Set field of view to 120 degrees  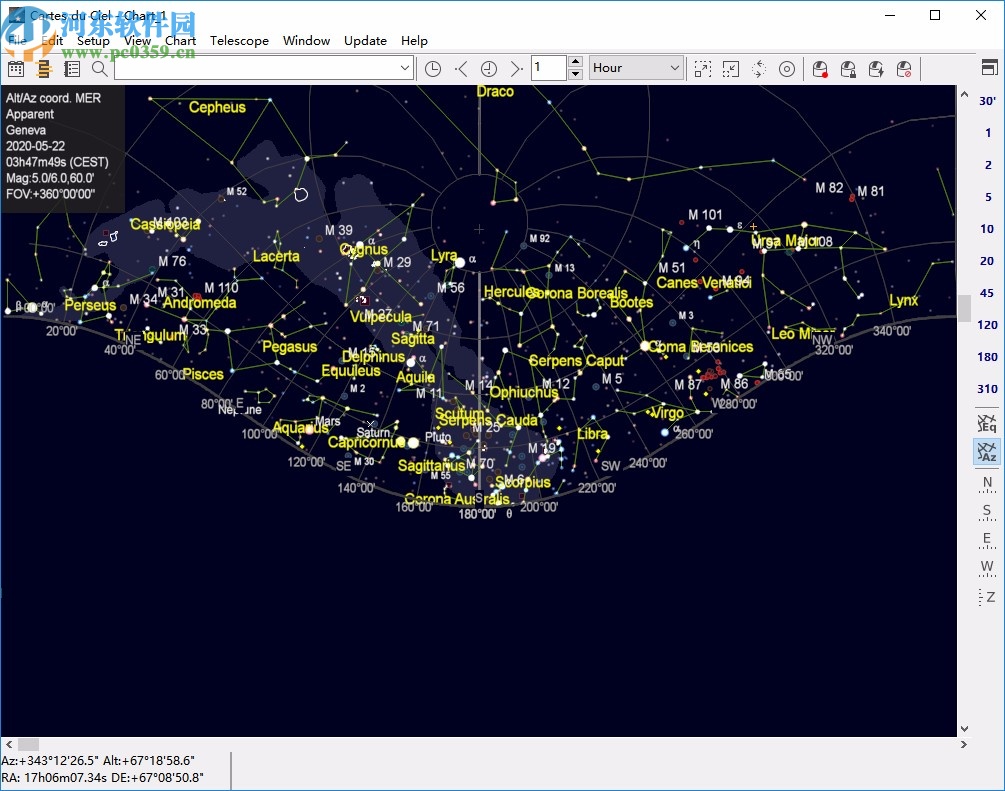[987, 325]
